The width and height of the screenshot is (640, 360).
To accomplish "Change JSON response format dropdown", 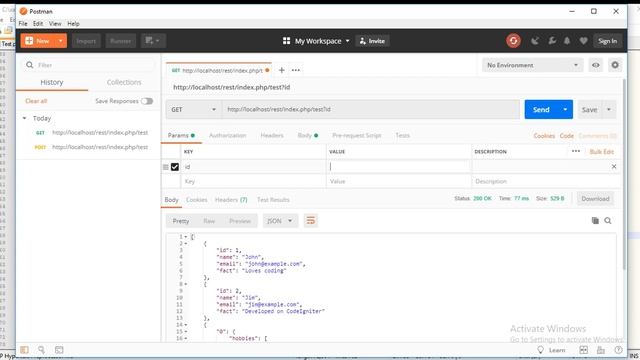I will point(280,221).
